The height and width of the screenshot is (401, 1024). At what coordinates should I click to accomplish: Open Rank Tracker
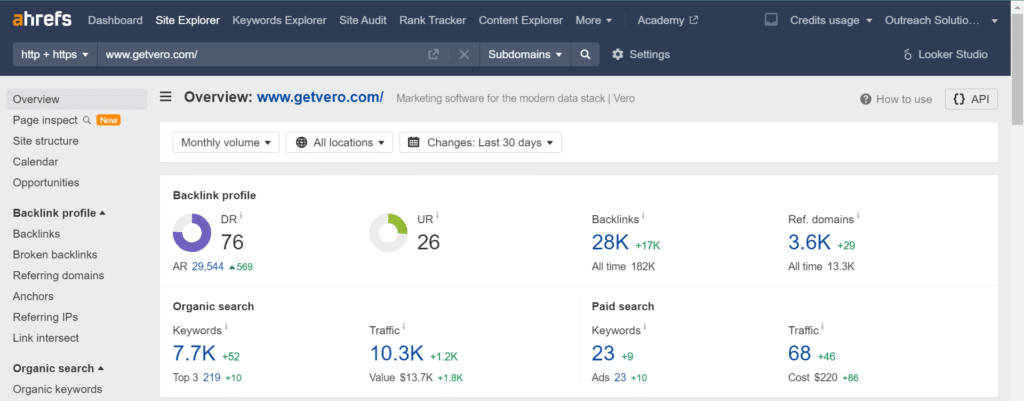[x=433, y=20]
